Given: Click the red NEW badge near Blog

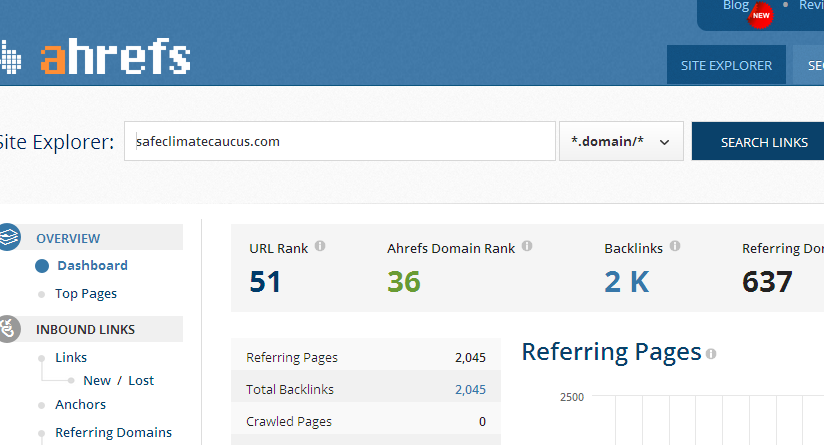Looking at the screenshot, I should [x=760, y=15].
